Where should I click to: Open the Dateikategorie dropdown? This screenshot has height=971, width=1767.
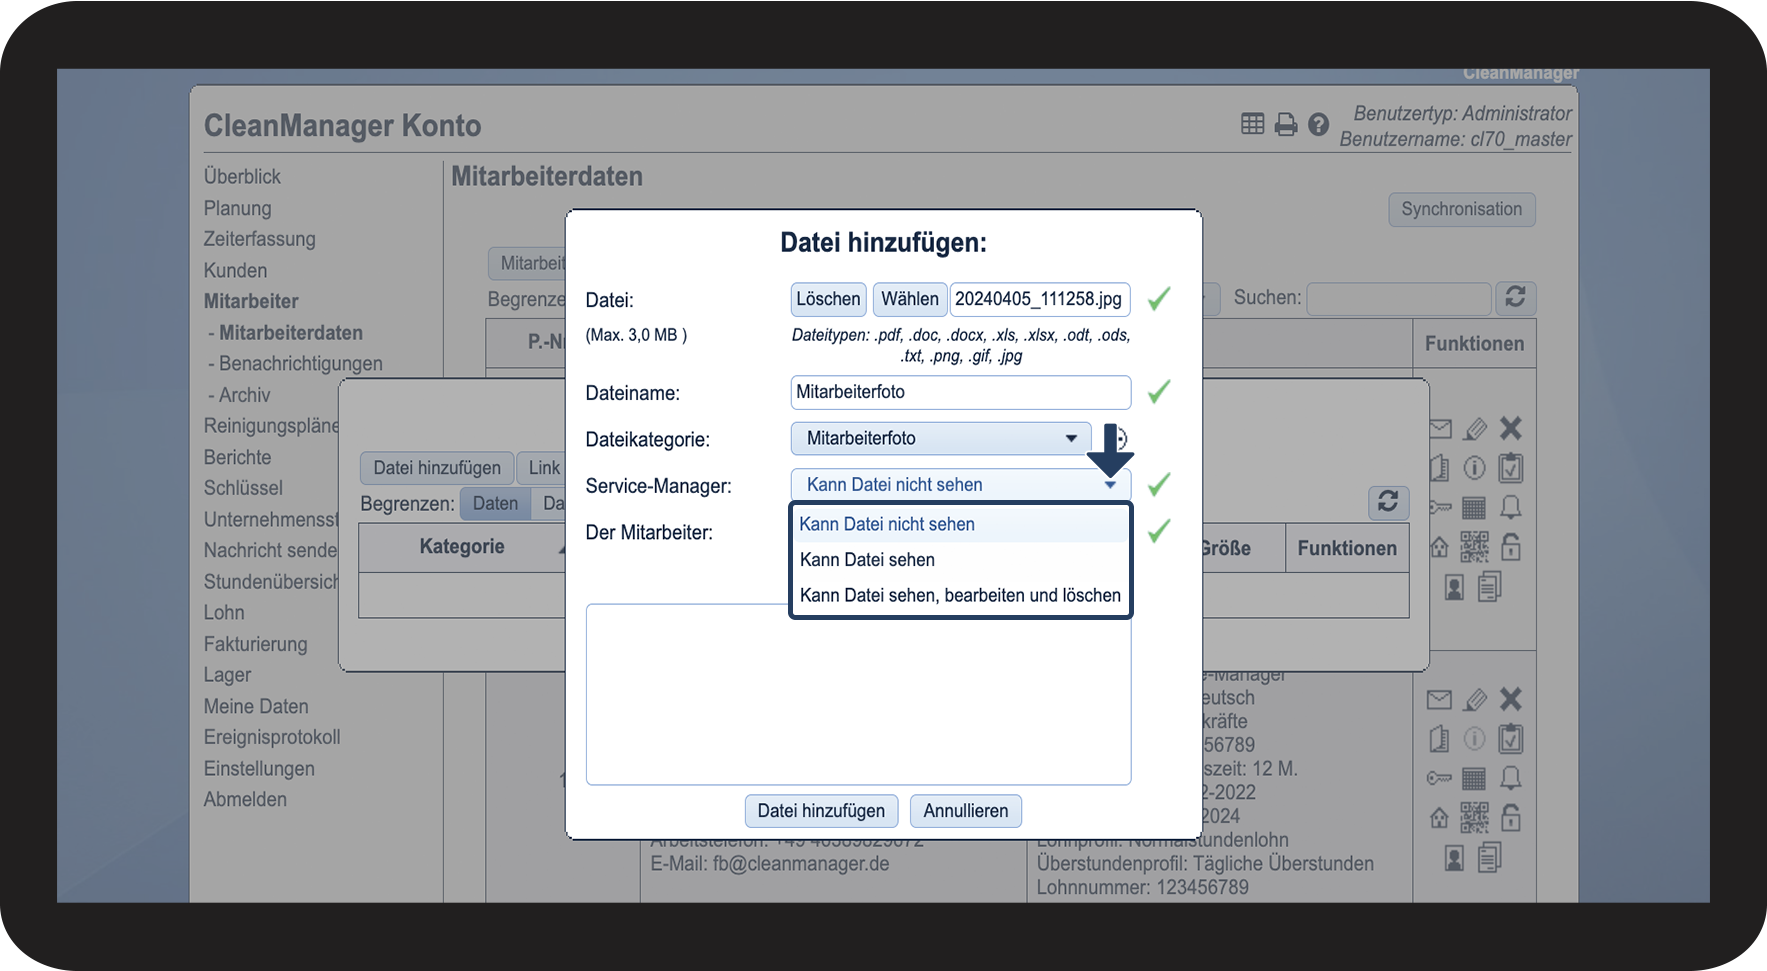tap(941, 438)
